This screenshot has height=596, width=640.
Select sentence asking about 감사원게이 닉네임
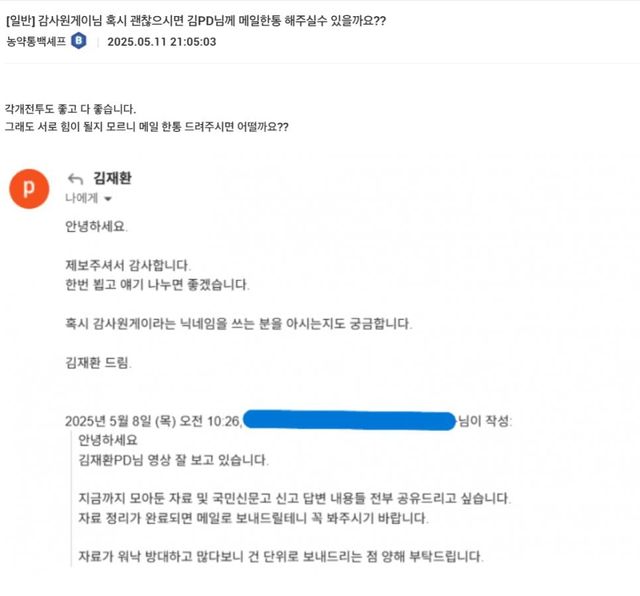(x=238, y=324)
